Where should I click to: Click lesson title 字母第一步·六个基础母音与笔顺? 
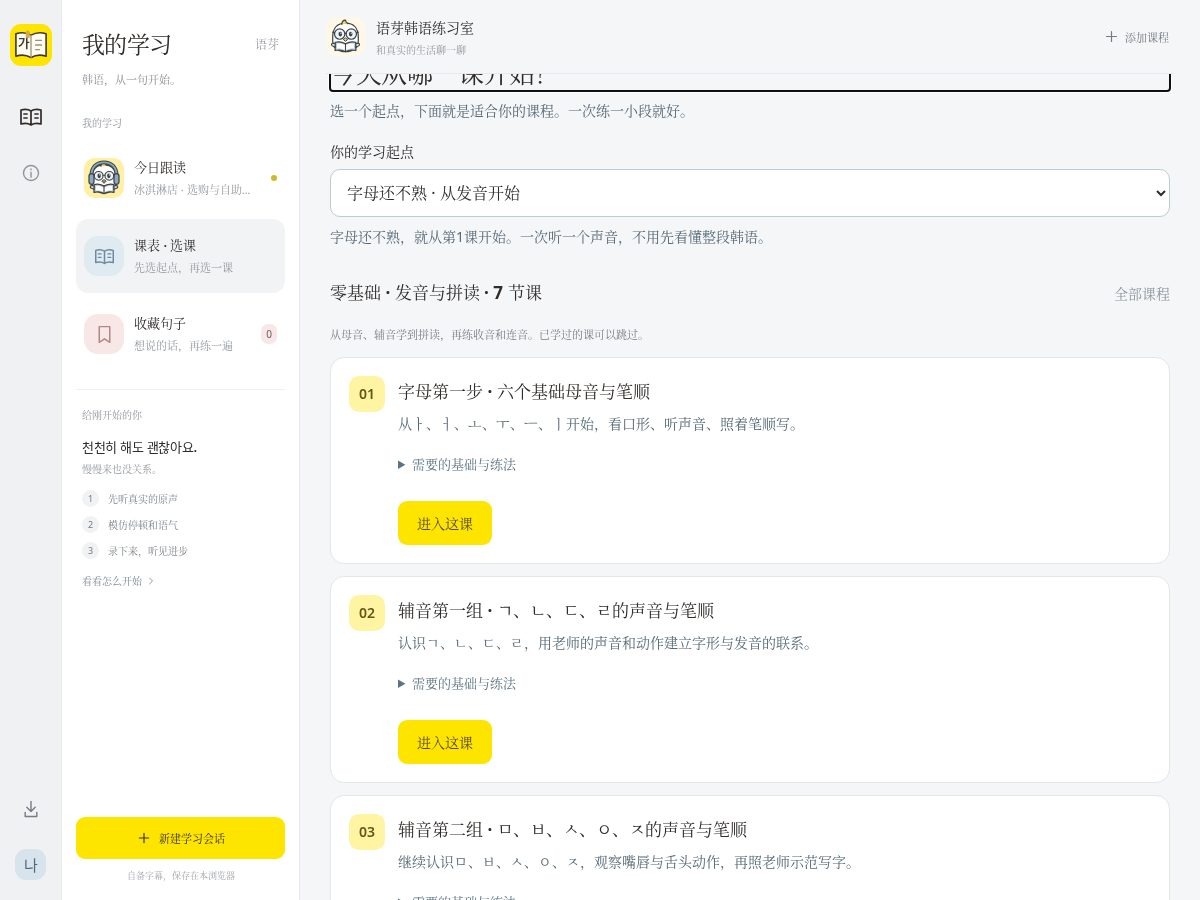[x=524, y=391]
